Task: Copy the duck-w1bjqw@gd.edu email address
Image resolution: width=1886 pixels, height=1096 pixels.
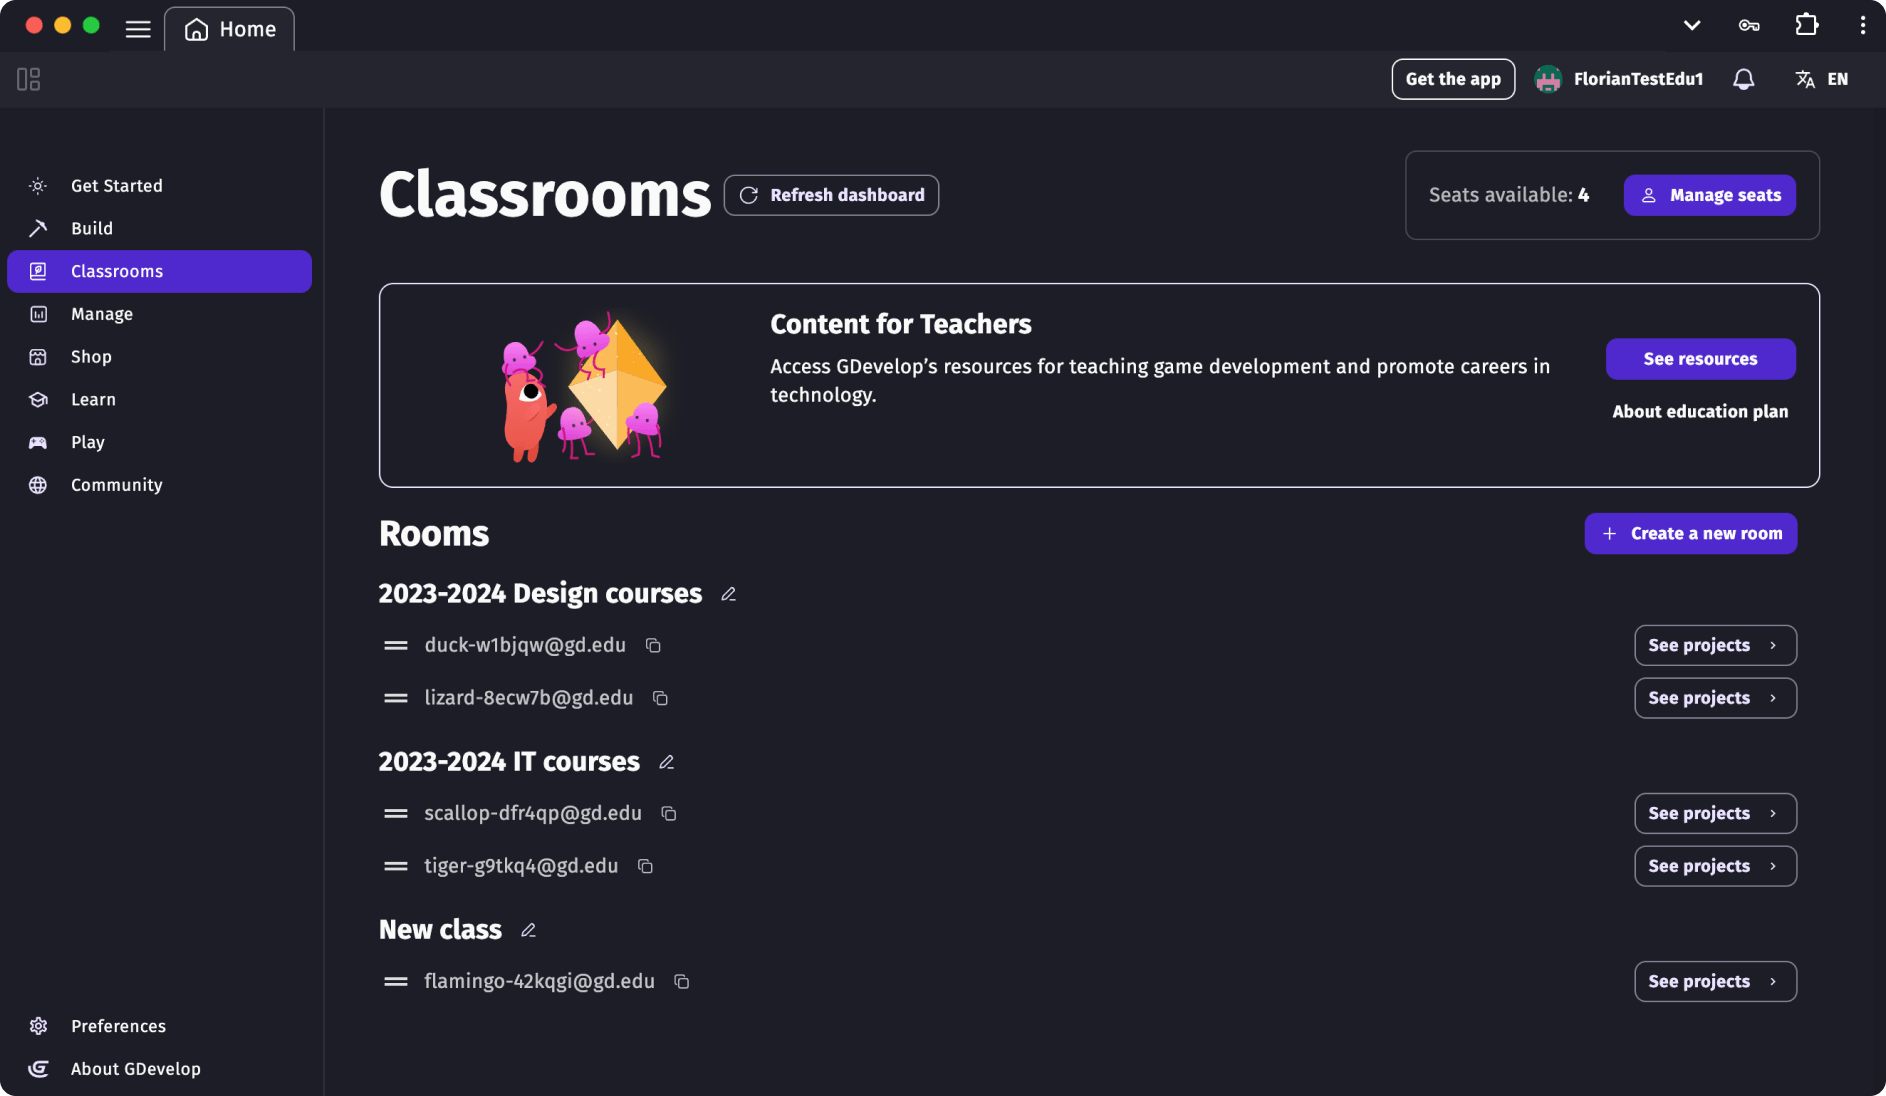Action: [x=655, y=645]
